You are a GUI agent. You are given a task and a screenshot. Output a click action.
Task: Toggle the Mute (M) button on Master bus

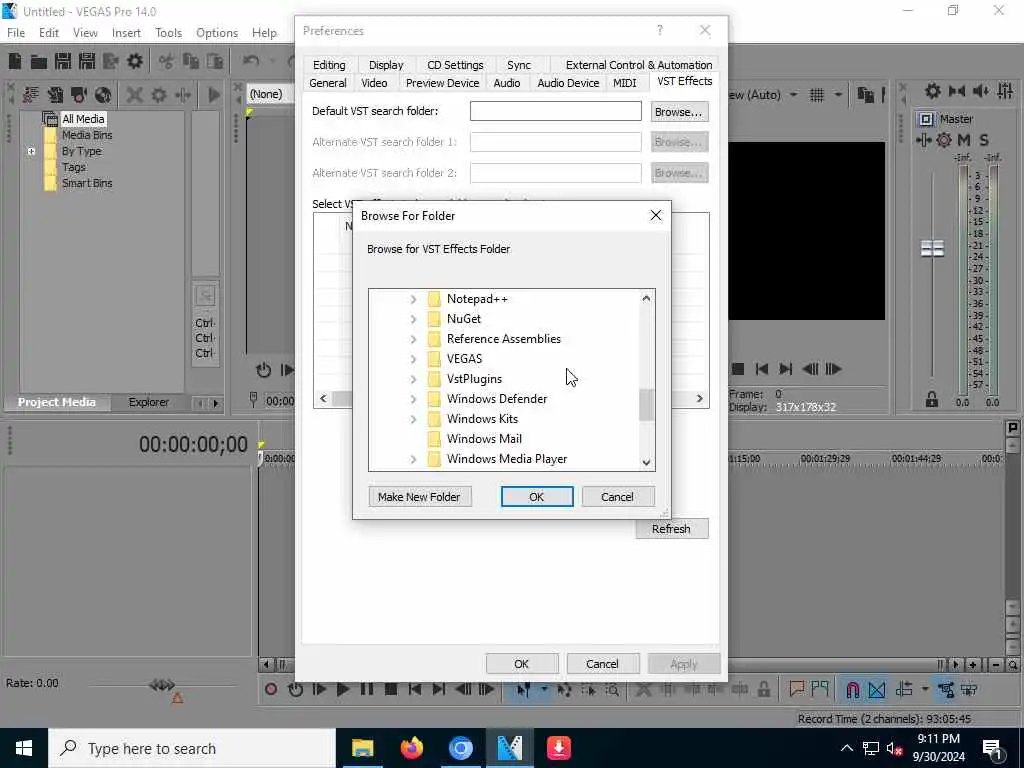(x=964, y=140)
